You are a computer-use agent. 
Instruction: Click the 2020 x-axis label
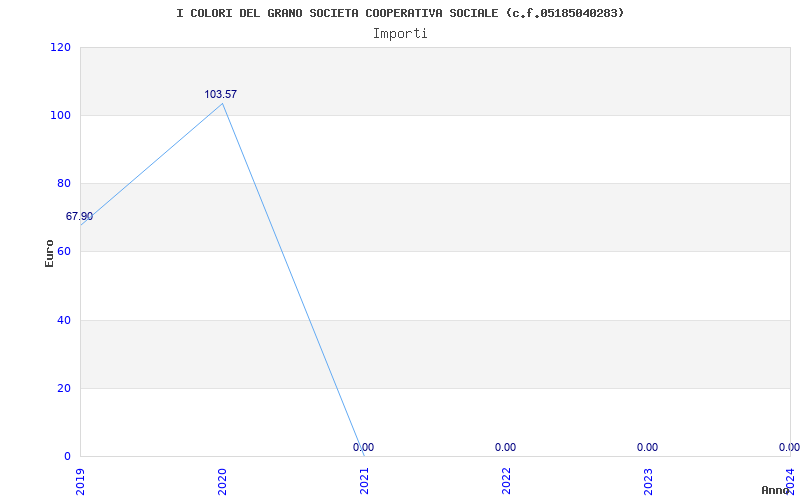222,482
